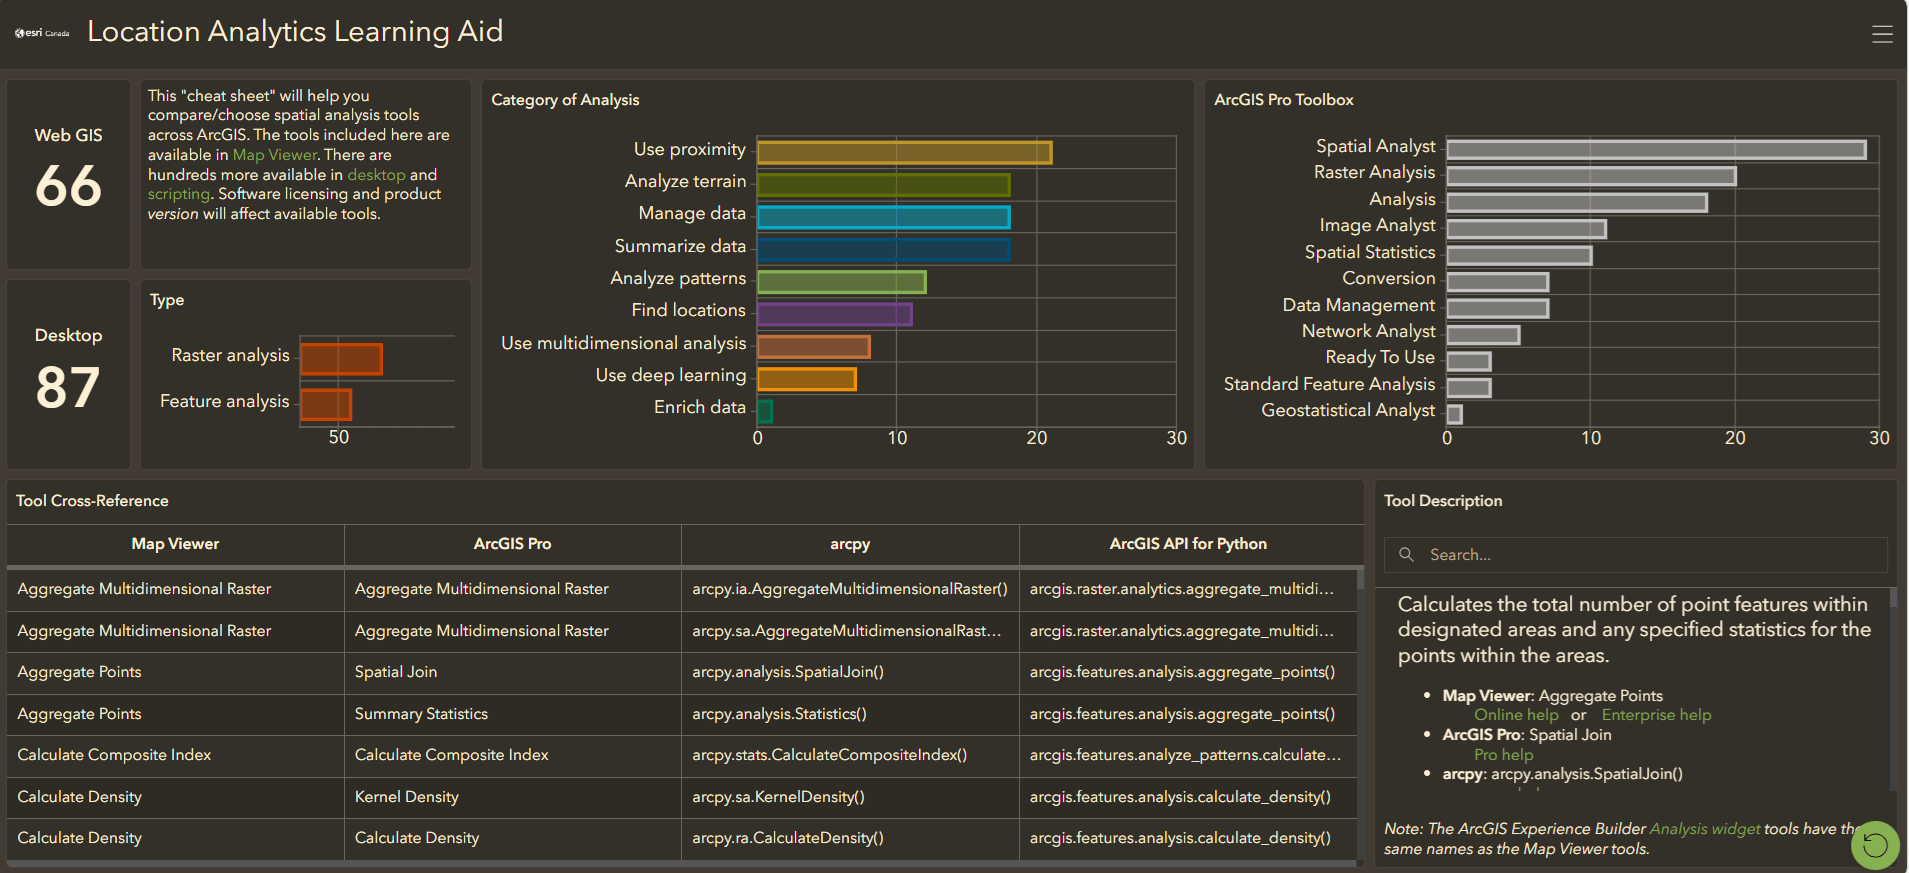The height and width of the screenshot is (873, 1909).
Task: Select the Feature analysis type bar
Action: (x=325, y=405)
